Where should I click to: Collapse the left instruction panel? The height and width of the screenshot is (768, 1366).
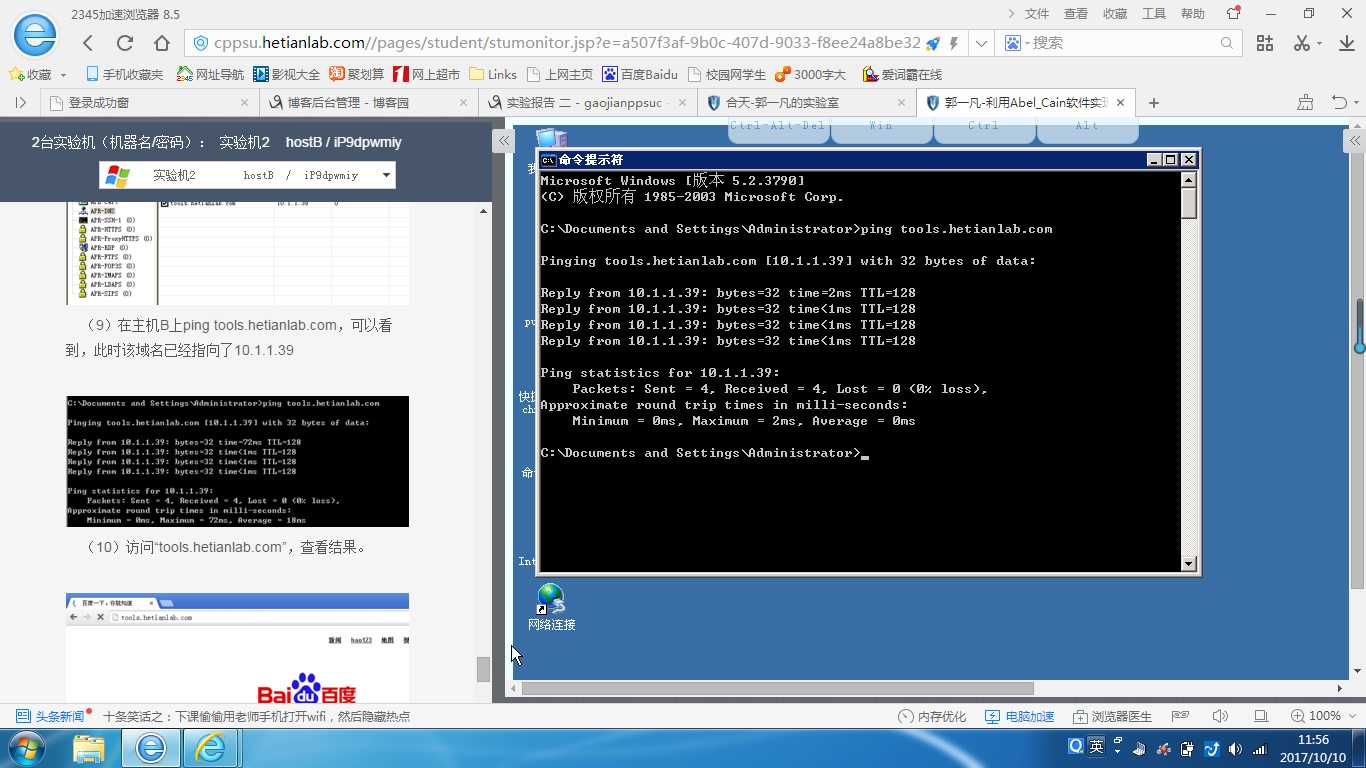coord(504,141)
